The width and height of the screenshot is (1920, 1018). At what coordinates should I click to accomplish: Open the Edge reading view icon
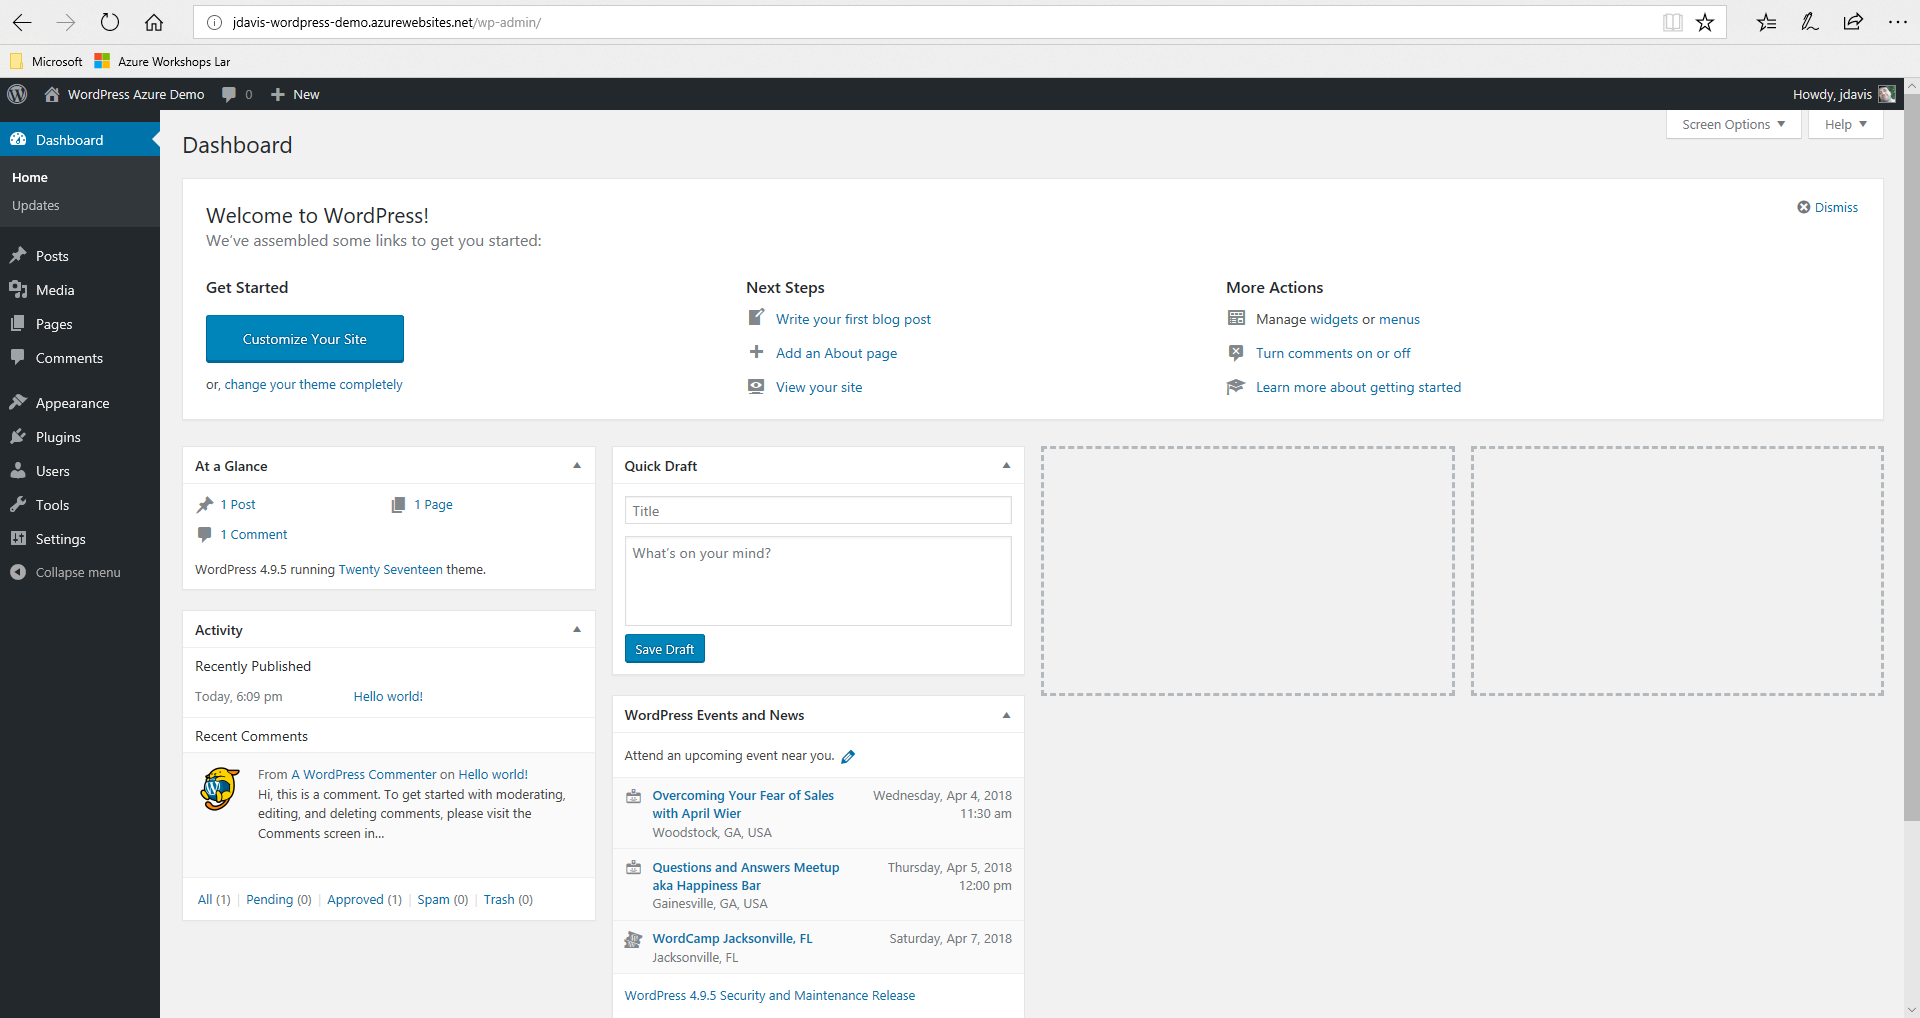tap(1672, 22)
